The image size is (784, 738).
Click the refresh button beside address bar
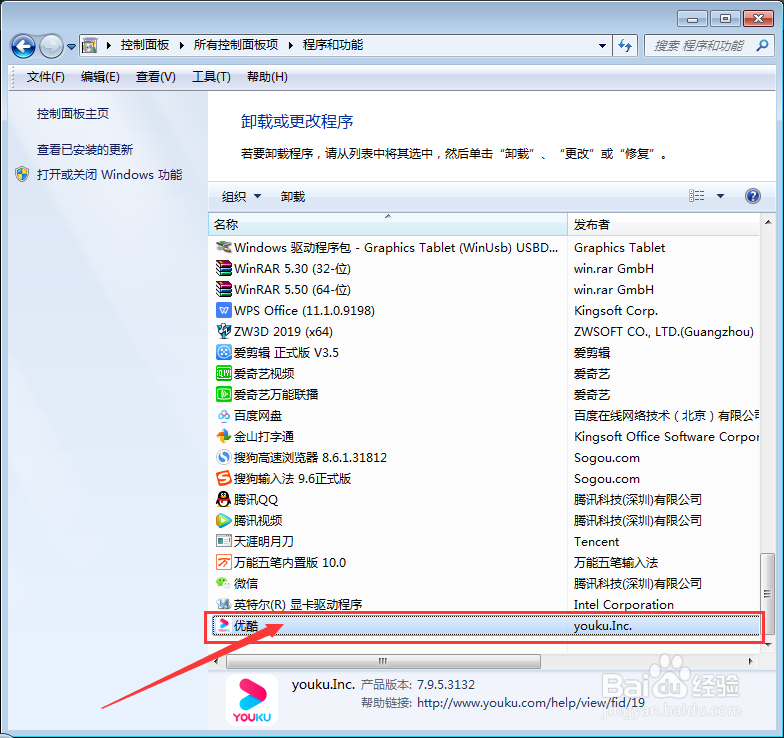(625, 46)
